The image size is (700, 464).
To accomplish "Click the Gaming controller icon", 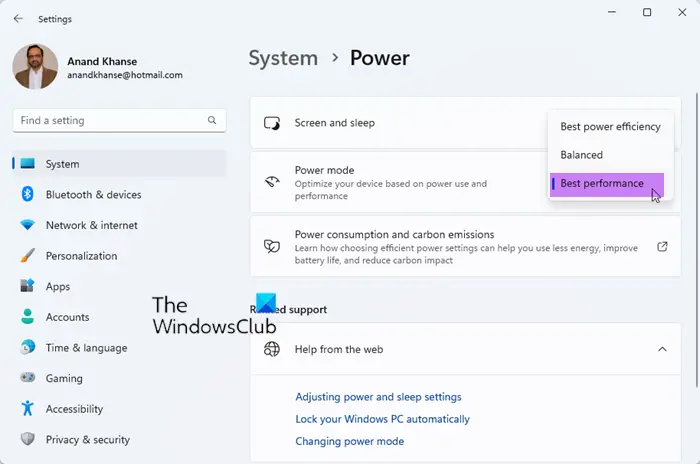I will click(x=28, y=378).
